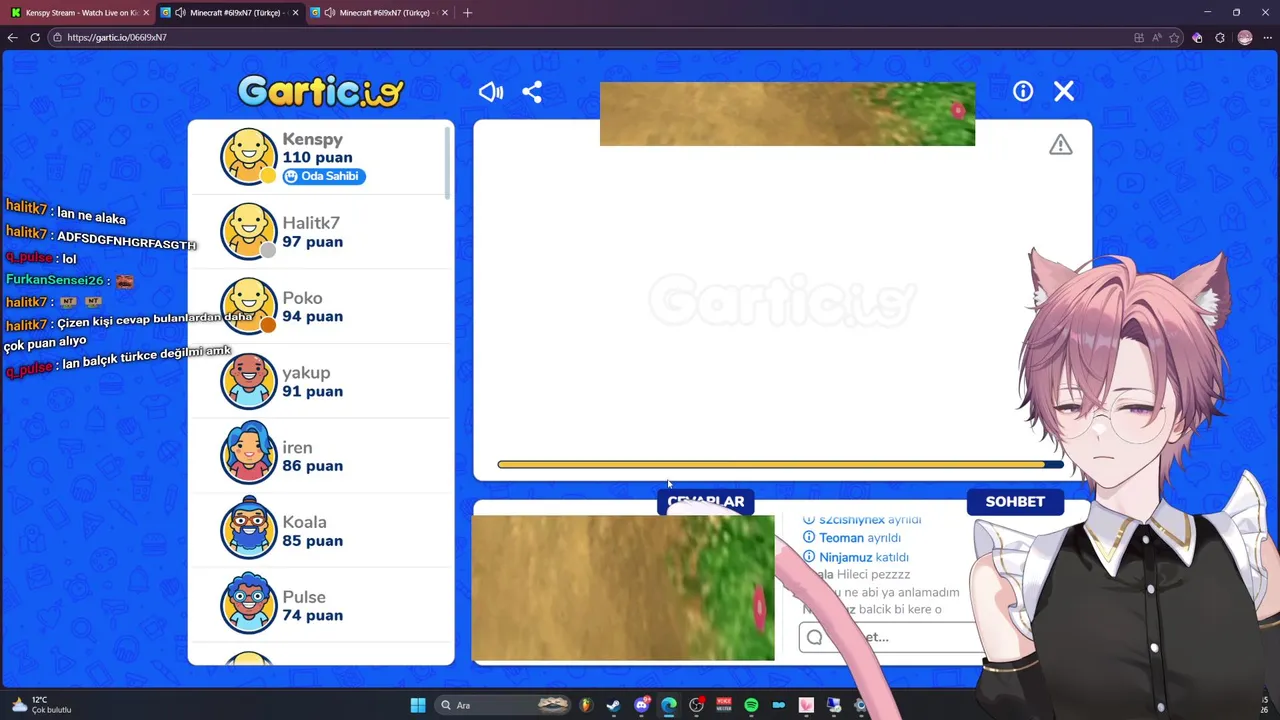Click Kenspy's avatar
Screen dimensions: 1280x720
click(x=248, y=156)
